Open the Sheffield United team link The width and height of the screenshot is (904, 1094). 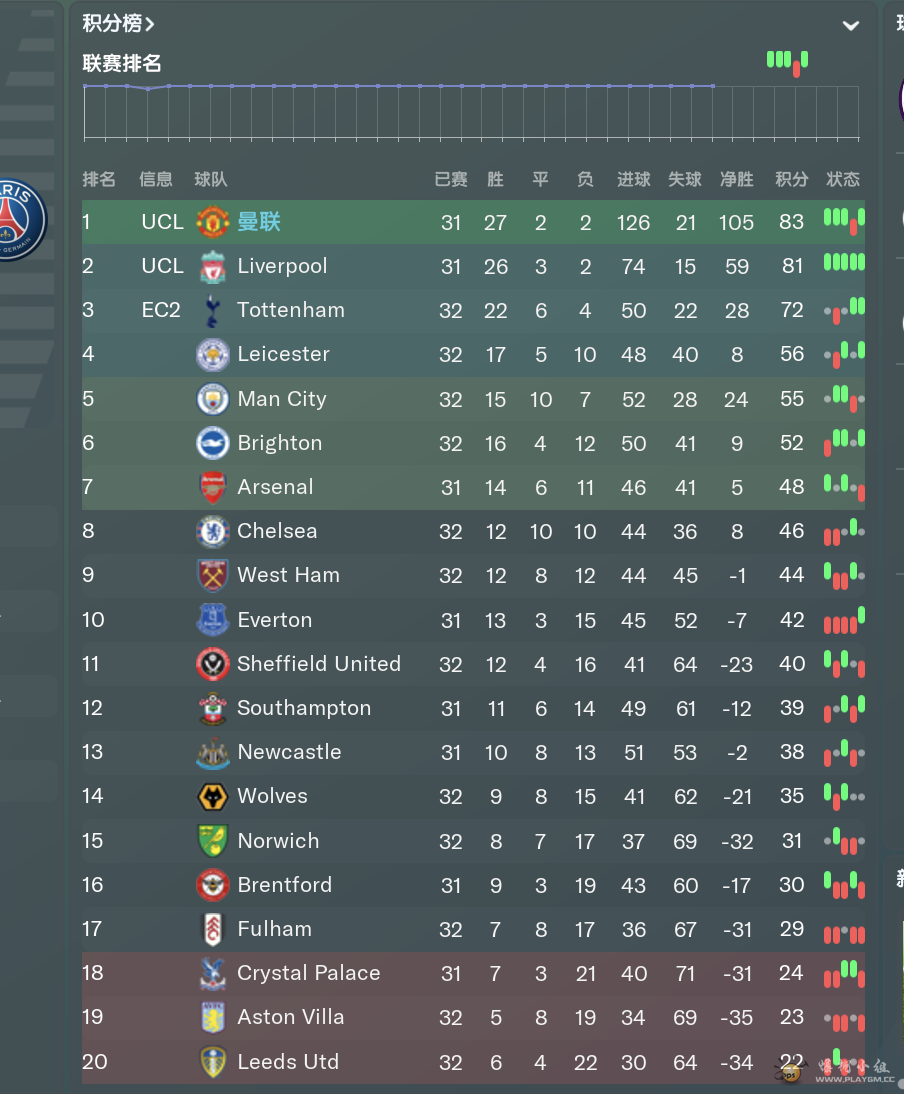[x=319, y=664]
